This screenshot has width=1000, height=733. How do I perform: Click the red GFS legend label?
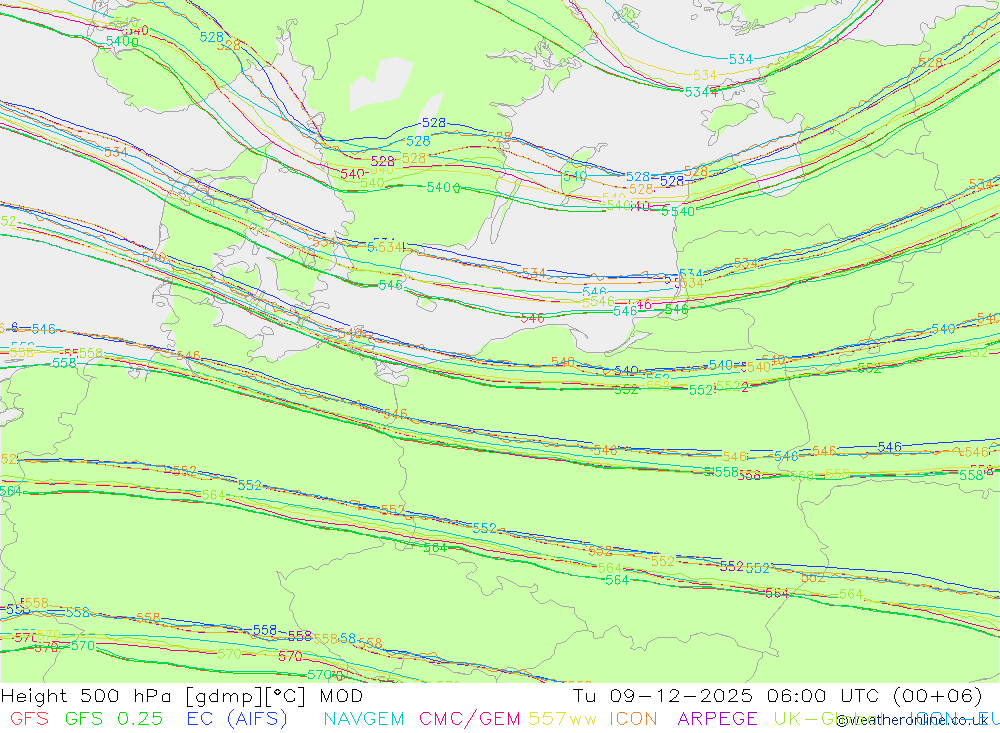click(x=29, y=719)
